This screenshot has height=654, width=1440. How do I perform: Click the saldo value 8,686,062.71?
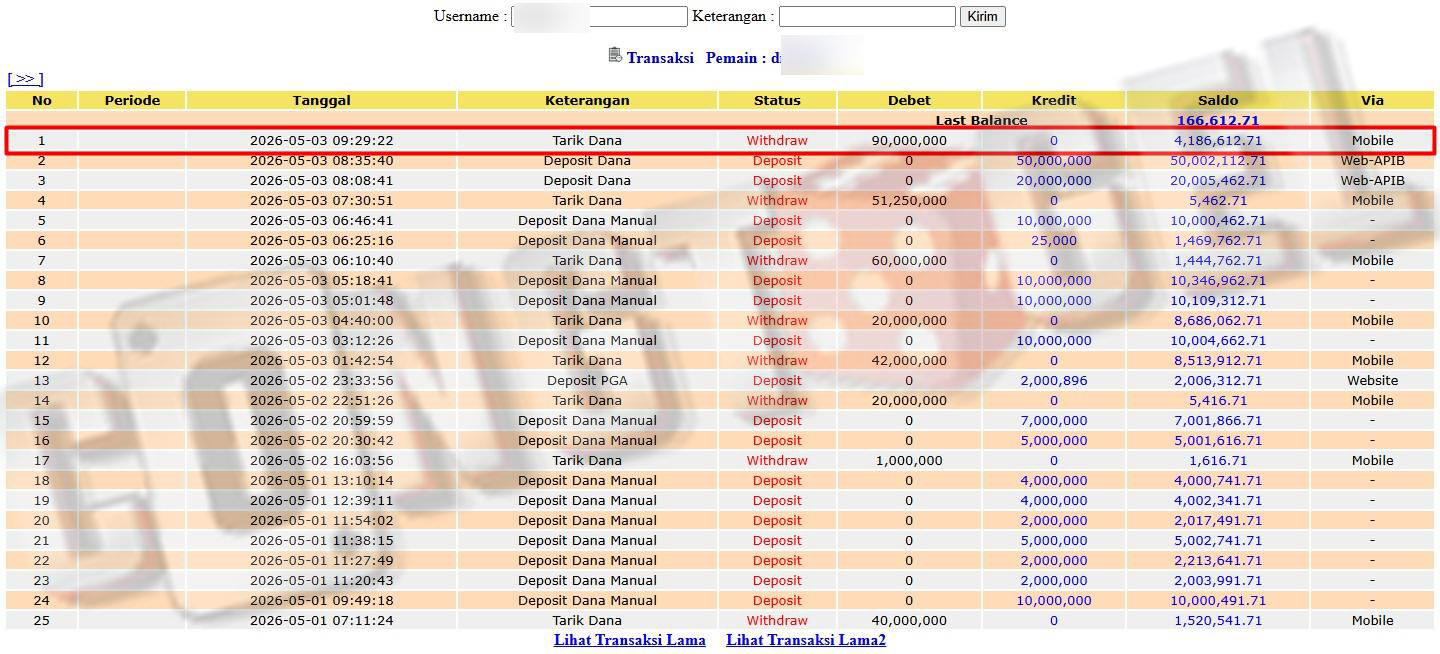click(1218, 320)
